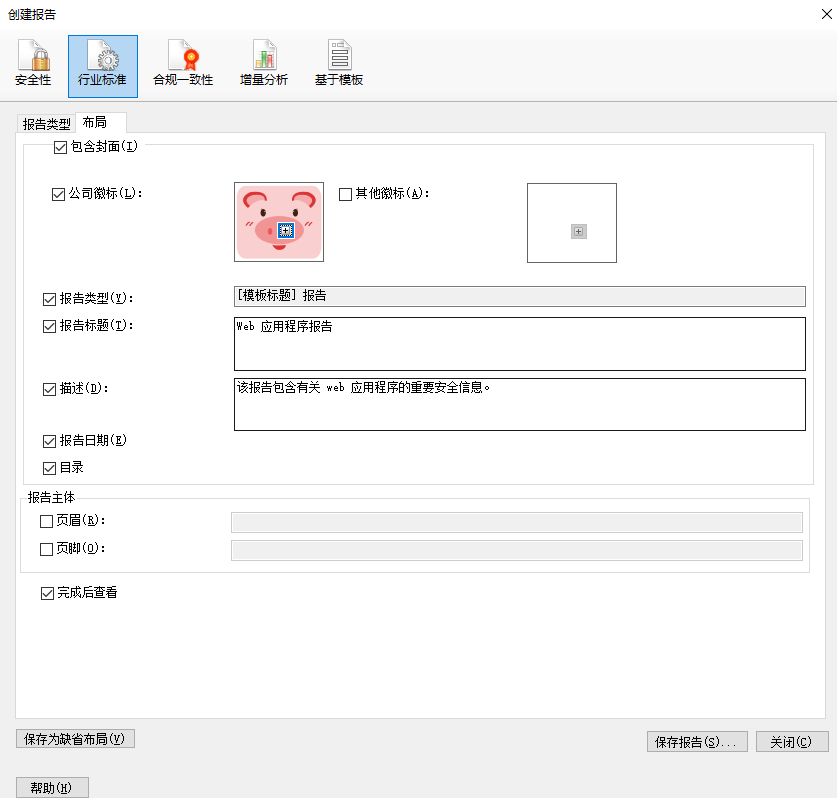
Task: Click the empty other logo box
Action: point(572,223)
